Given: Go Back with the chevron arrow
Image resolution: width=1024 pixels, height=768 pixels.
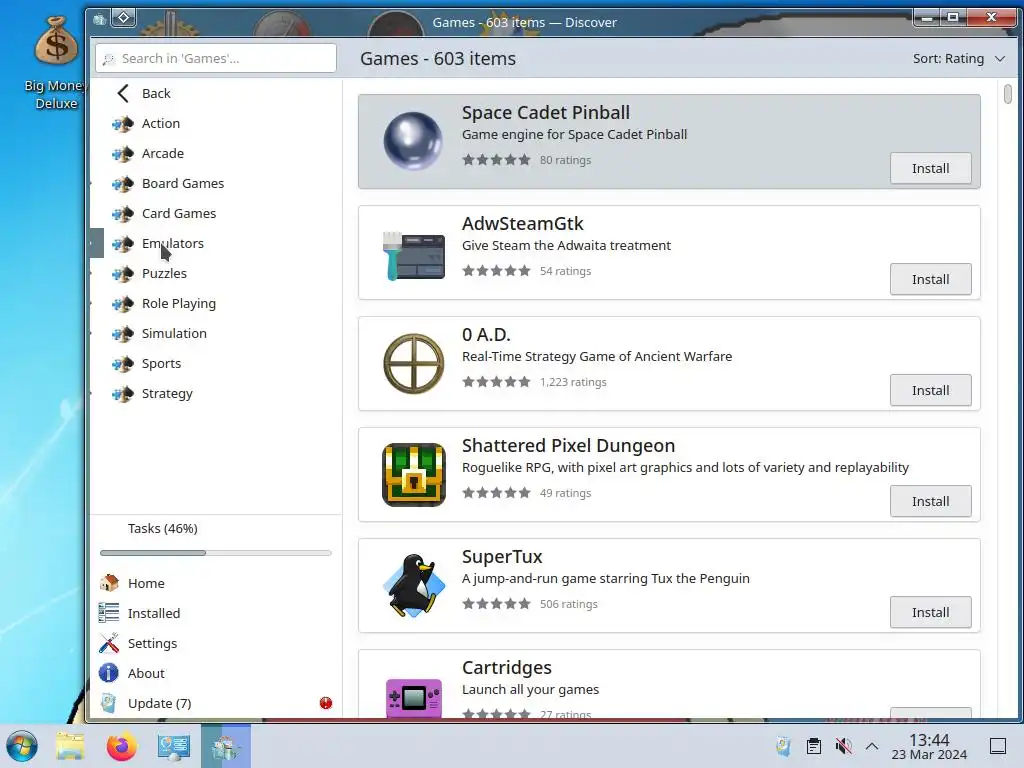Looking at the screenshot, I should click(x=123, y=93).
